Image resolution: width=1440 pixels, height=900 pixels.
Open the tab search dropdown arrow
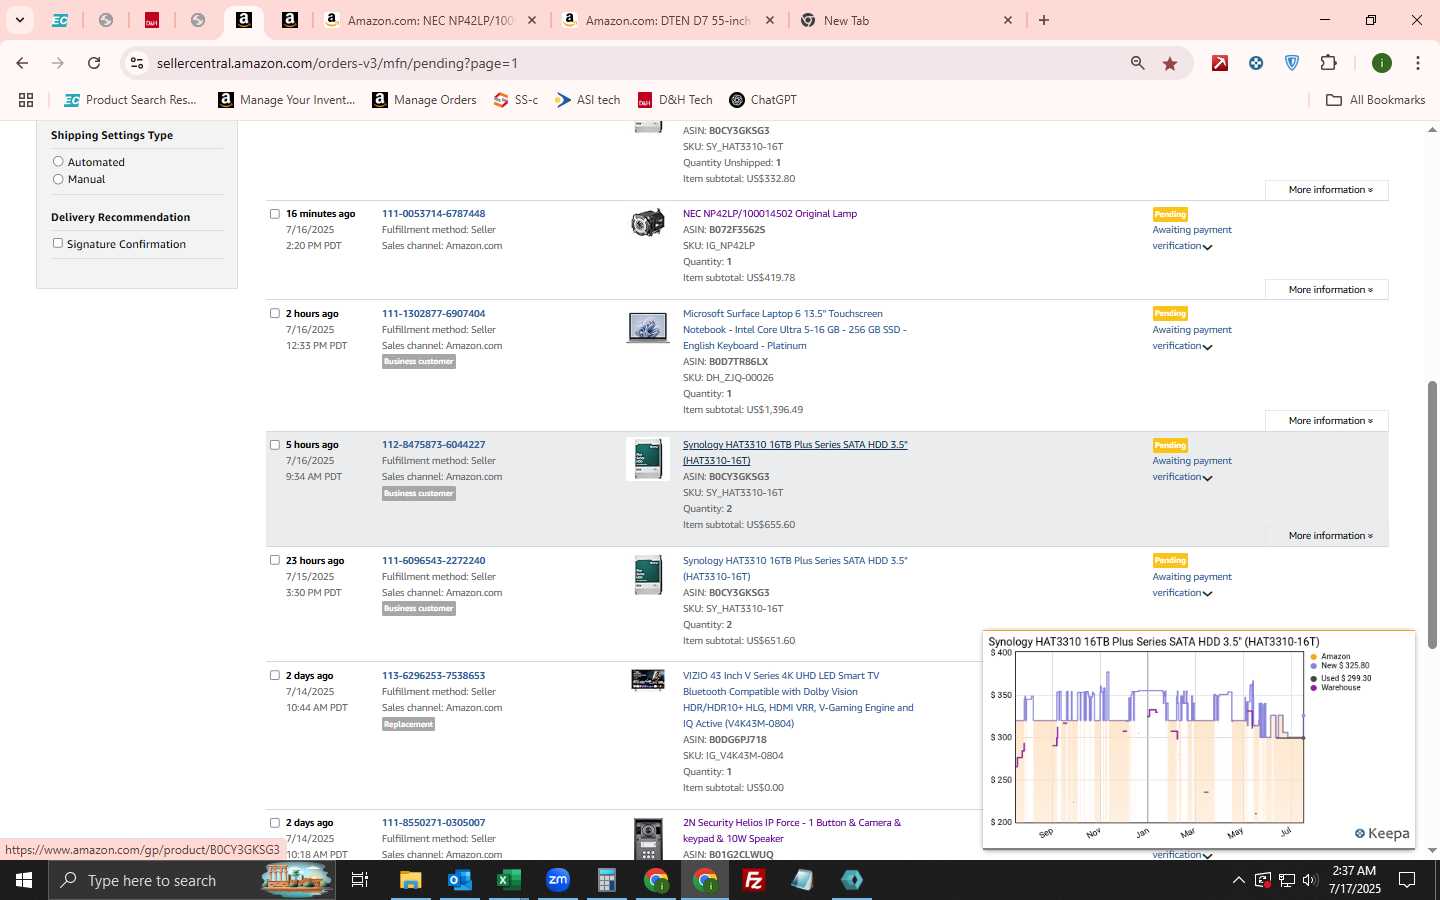19,20
